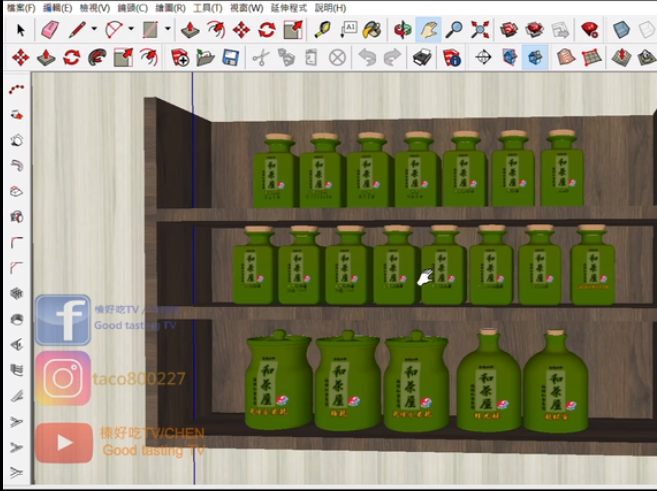Select the crosshair Position Camera tool
The image size is (657, 491).
click(x=483, y=57)
